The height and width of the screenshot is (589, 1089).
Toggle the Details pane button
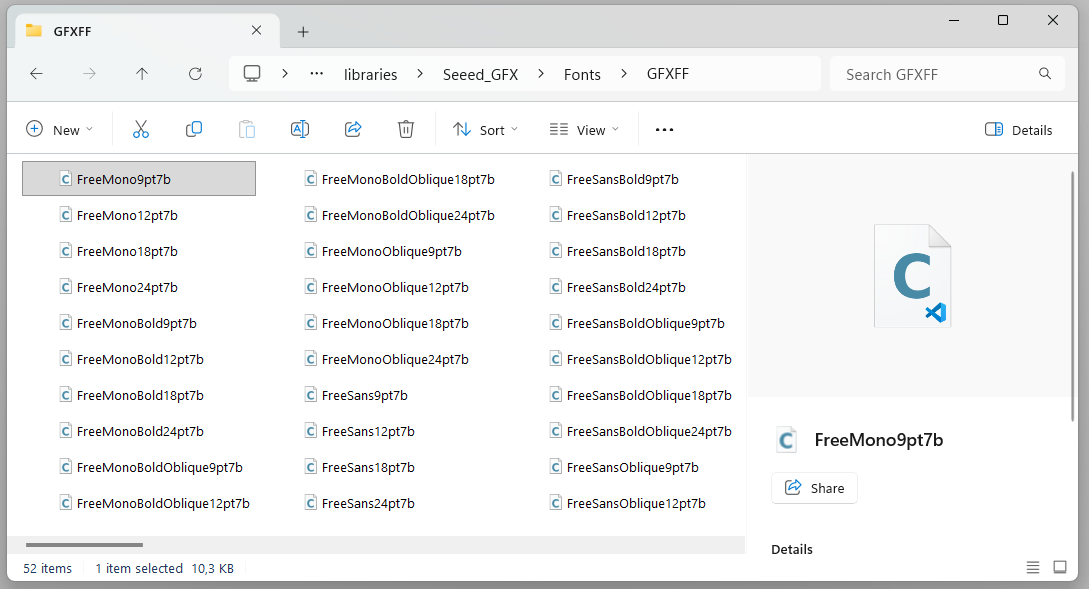pos(1018,130)
